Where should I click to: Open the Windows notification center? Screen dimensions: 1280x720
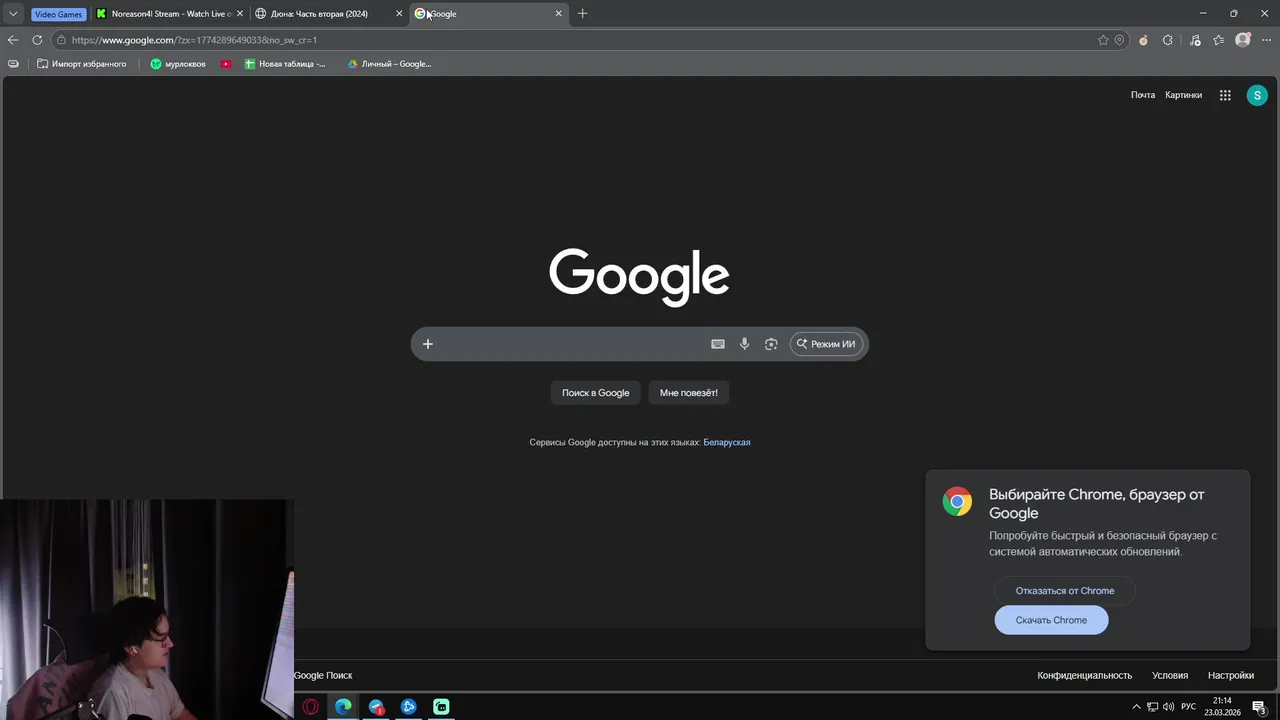tap(1259, 707)
